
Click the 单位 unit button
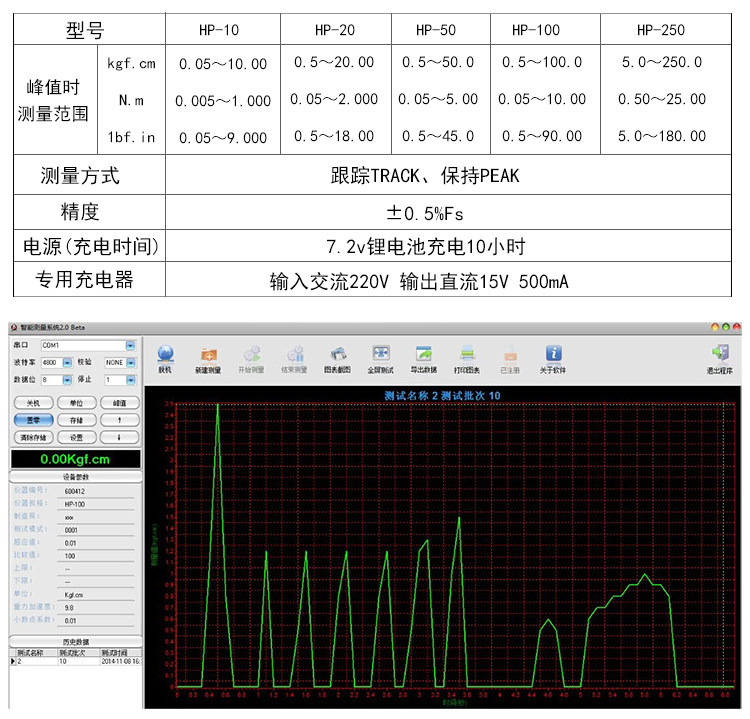point(77,403)
